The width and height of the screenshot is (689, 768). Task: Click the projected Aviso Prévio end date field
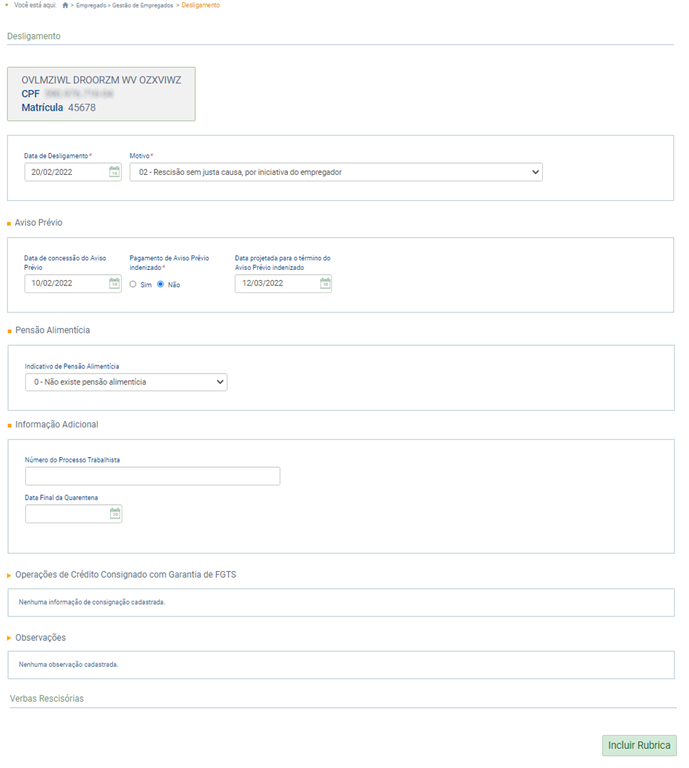(x=276, y=283)
